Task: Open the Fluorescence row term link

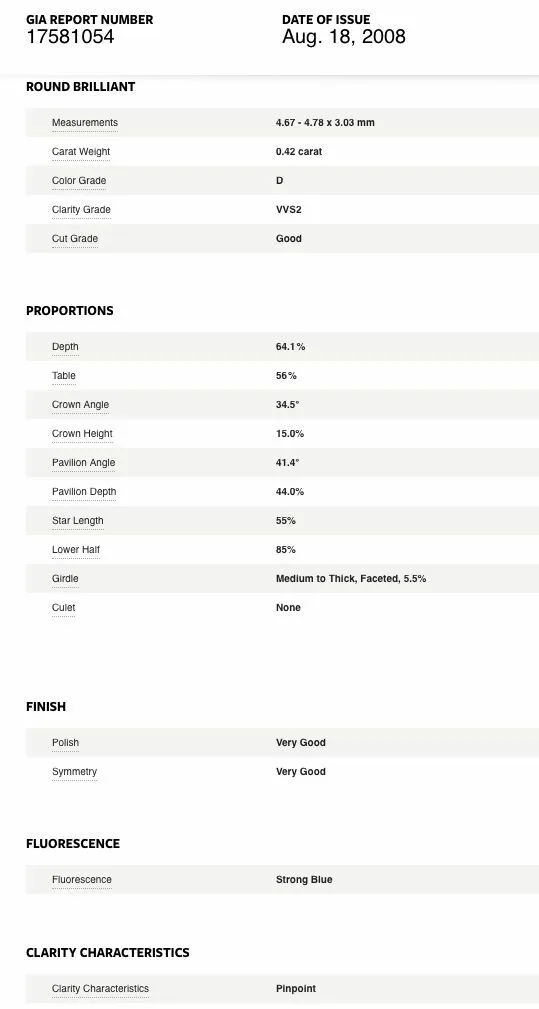Action: point(82,880)
